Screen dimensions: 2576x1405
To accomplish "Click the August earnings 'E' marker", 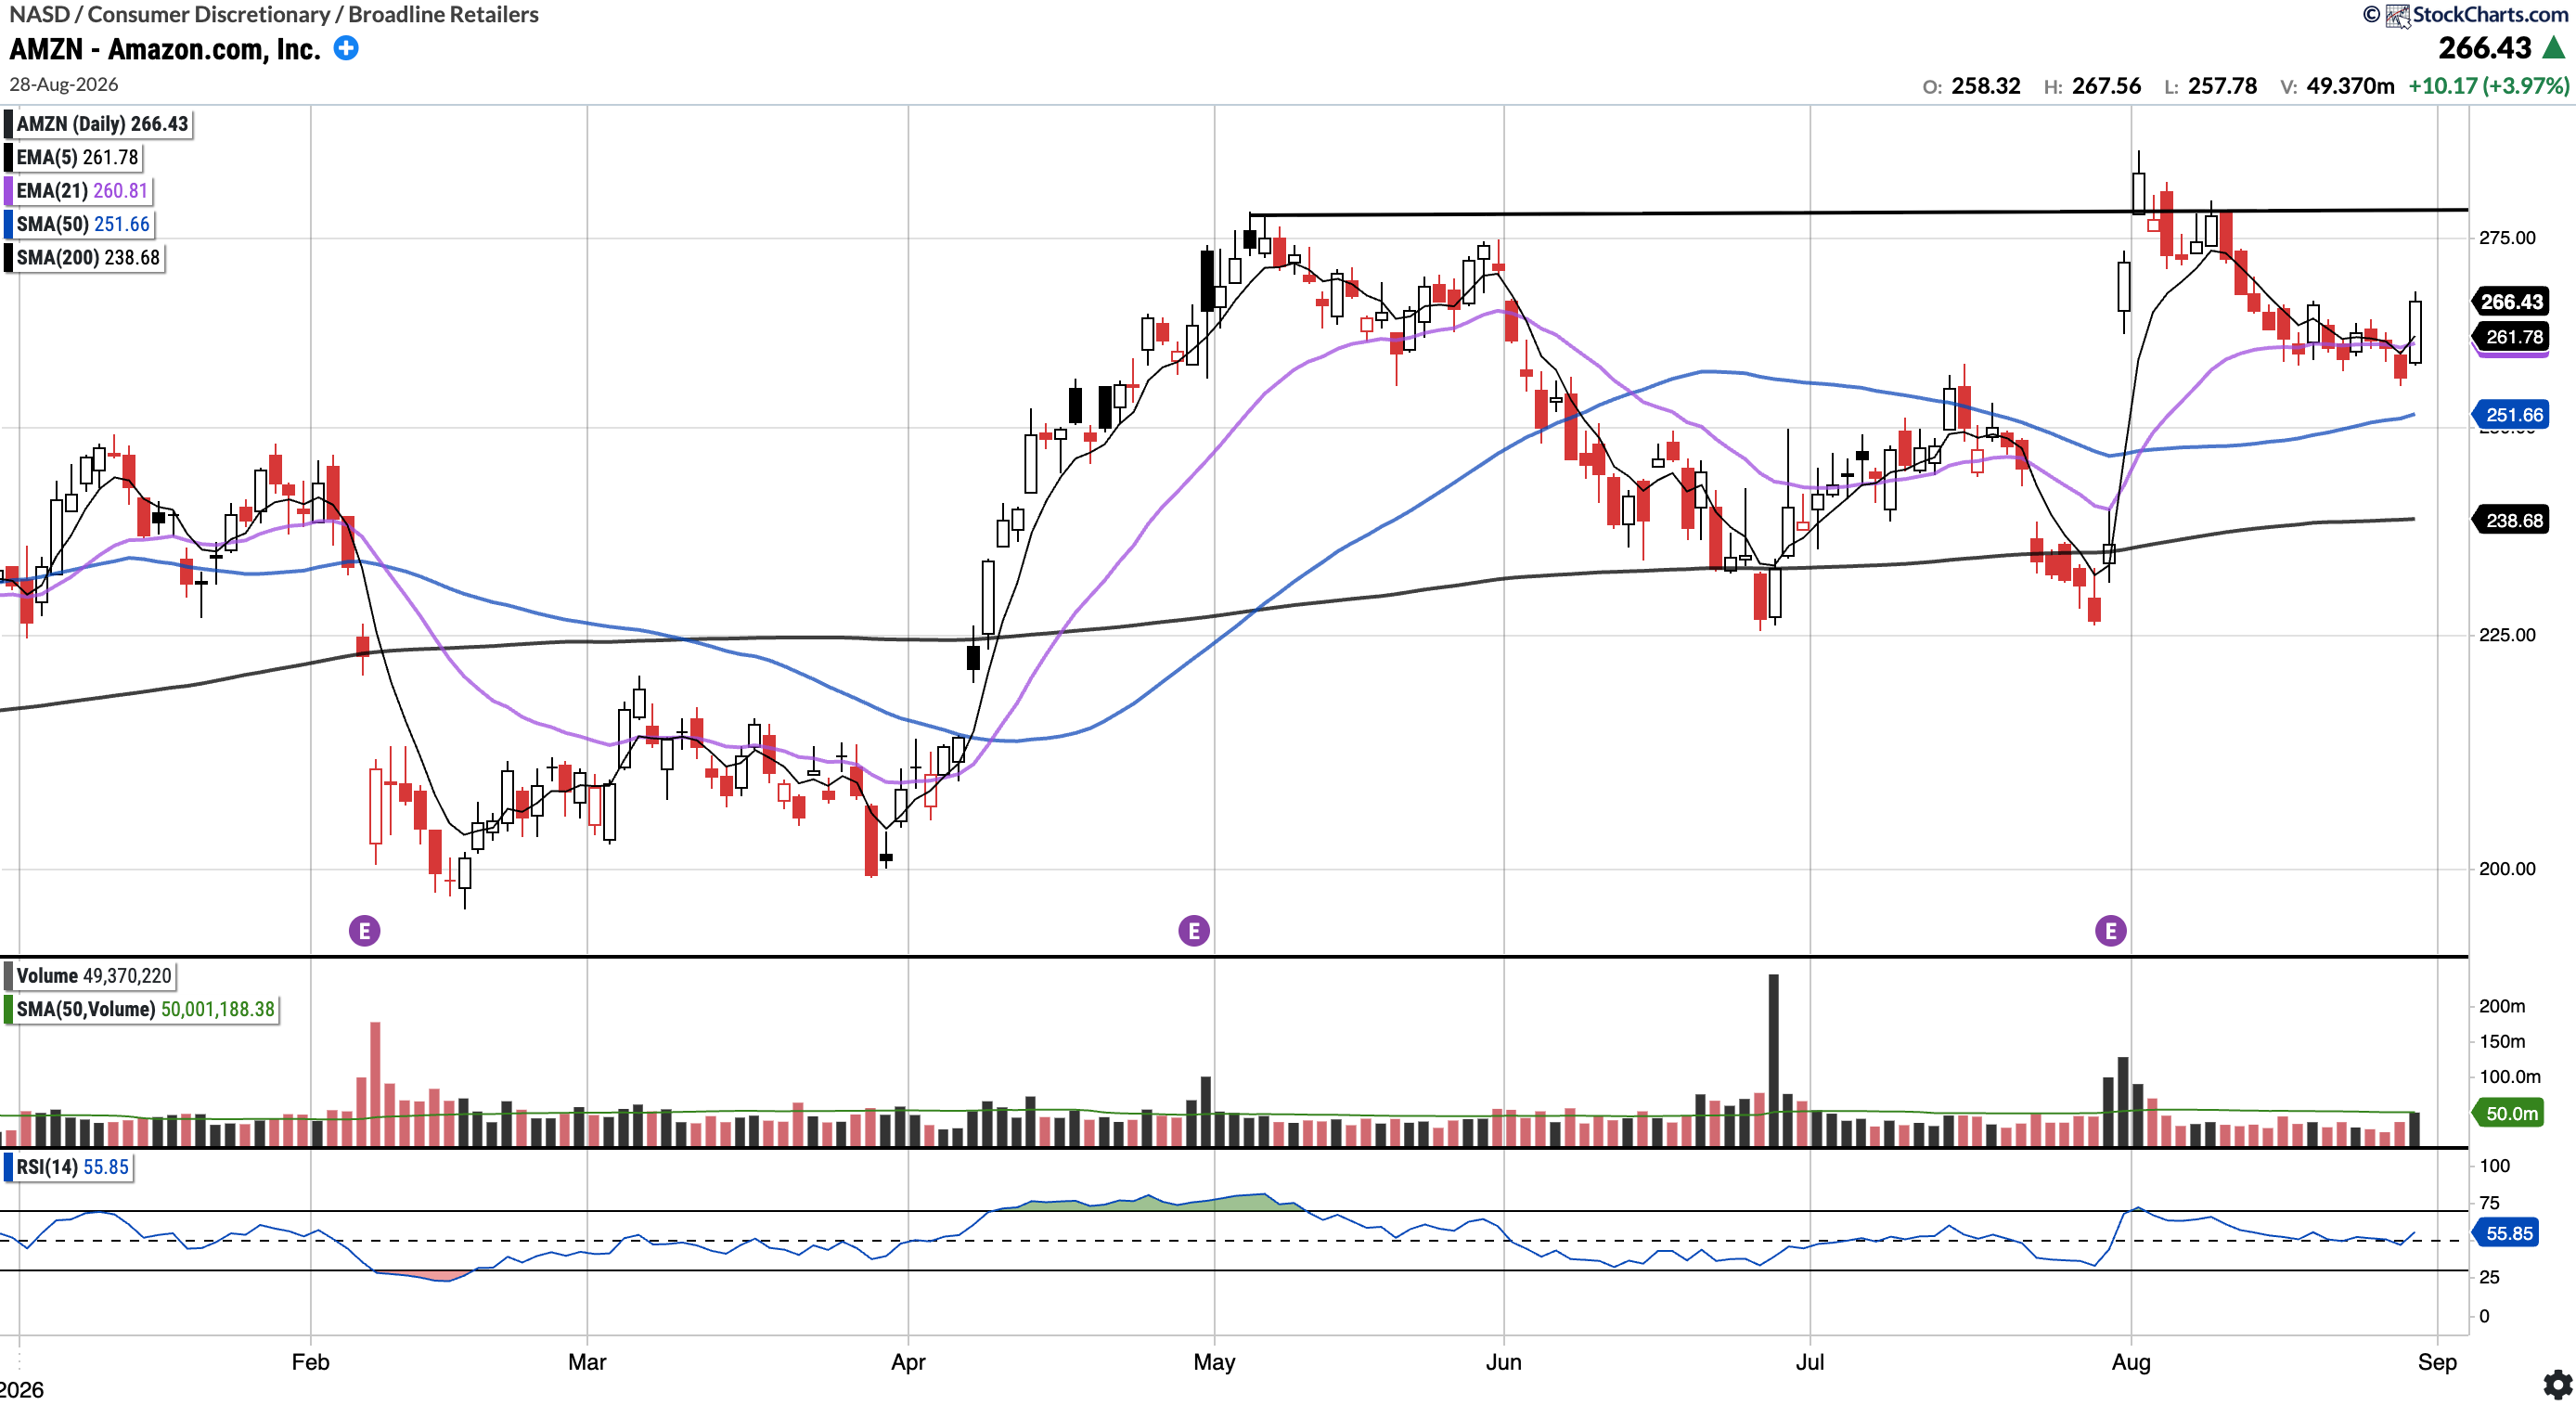I will [2111, 931].
